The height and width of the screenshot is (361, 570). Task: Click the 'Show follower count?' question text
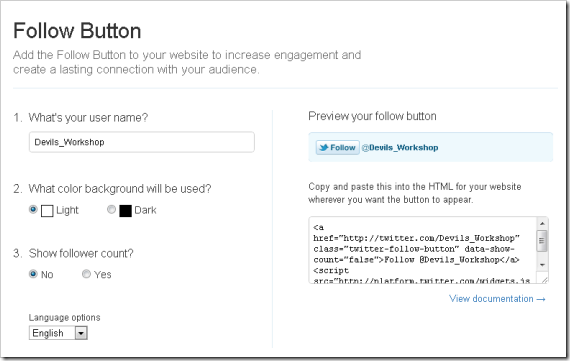(81, 253)
